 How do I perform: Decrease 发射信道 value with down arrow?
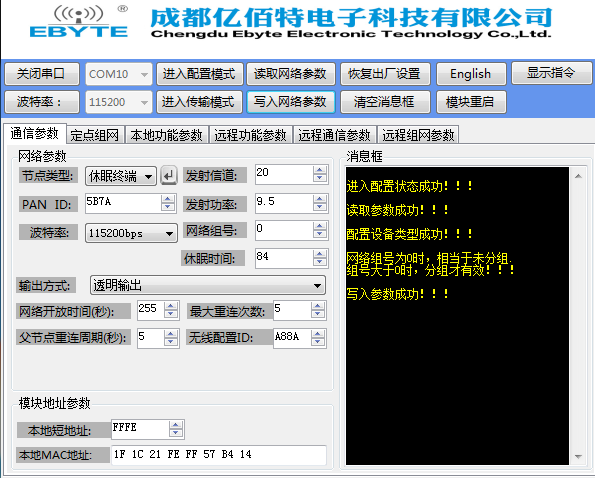(320, 178)
